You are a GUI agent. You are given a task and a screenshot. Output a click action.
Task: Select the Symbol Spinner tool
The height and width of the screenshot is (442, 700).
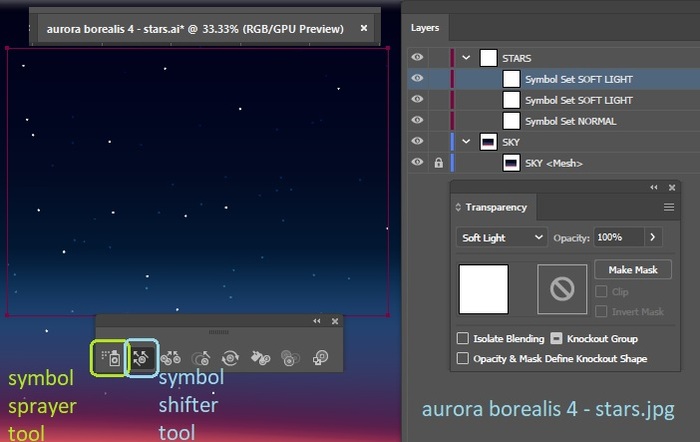pyautogui.click(x=230, y=356)
